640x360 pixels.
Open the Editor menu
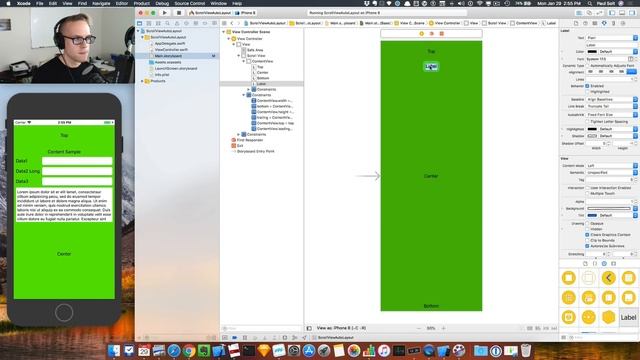tap(122, 3)
